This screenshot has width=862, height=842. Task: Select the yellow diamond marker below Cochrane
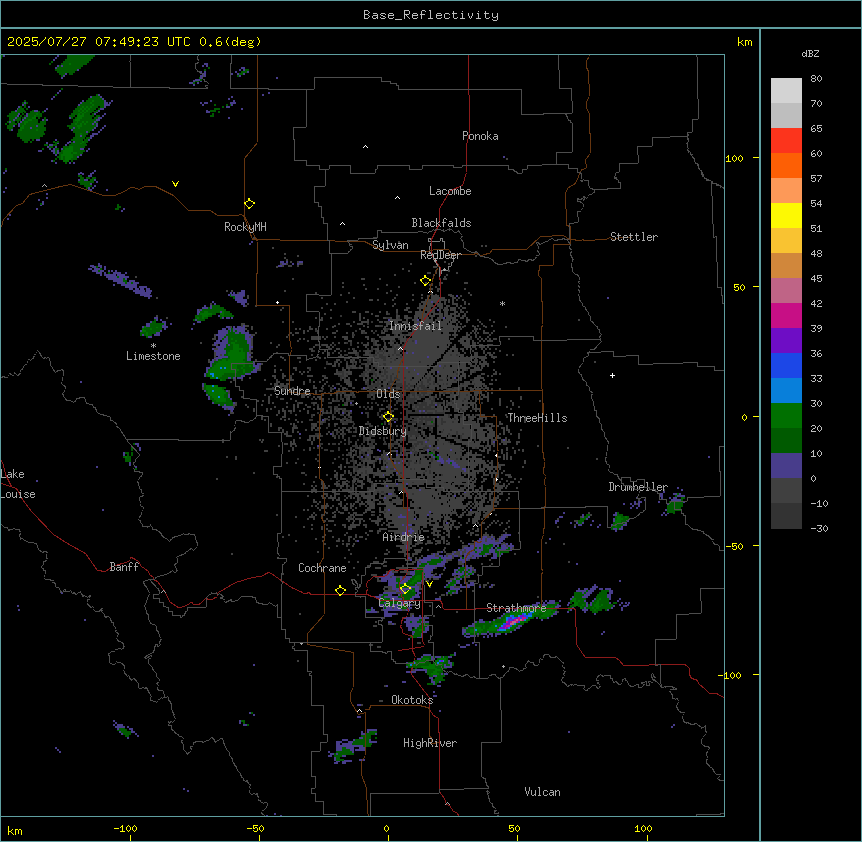[340, 590]
